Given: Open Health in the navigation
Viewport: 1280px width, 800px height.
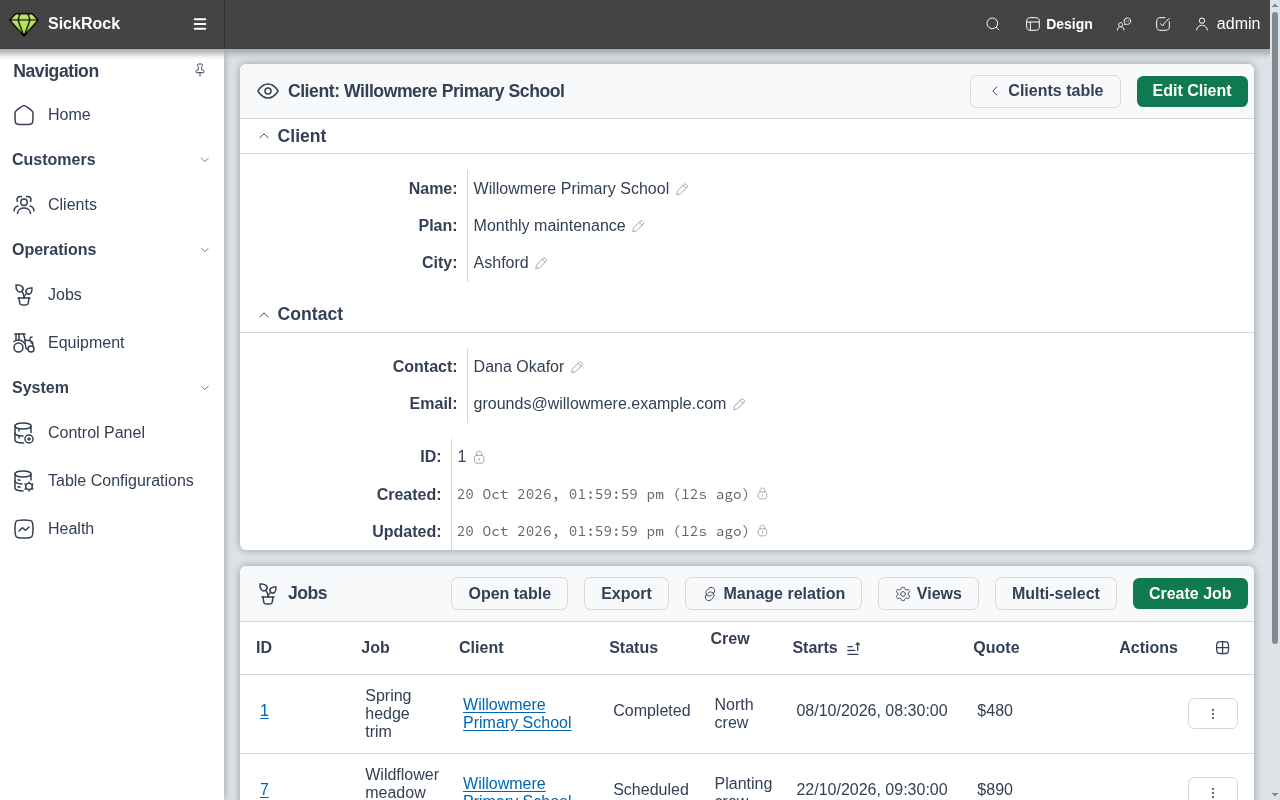Looking at the screenshot, I should click(x=112, y=529).
